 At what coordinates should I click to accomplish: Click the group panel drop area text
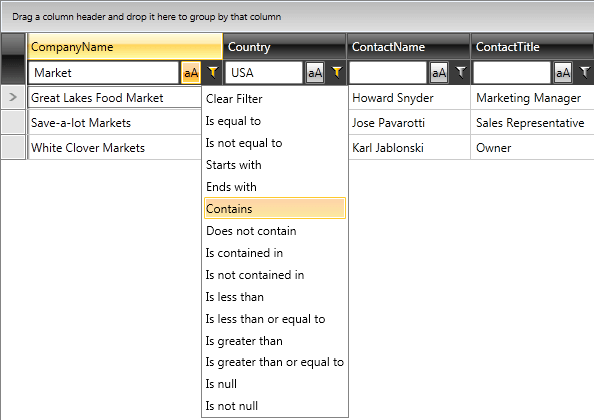coord(147,17)
